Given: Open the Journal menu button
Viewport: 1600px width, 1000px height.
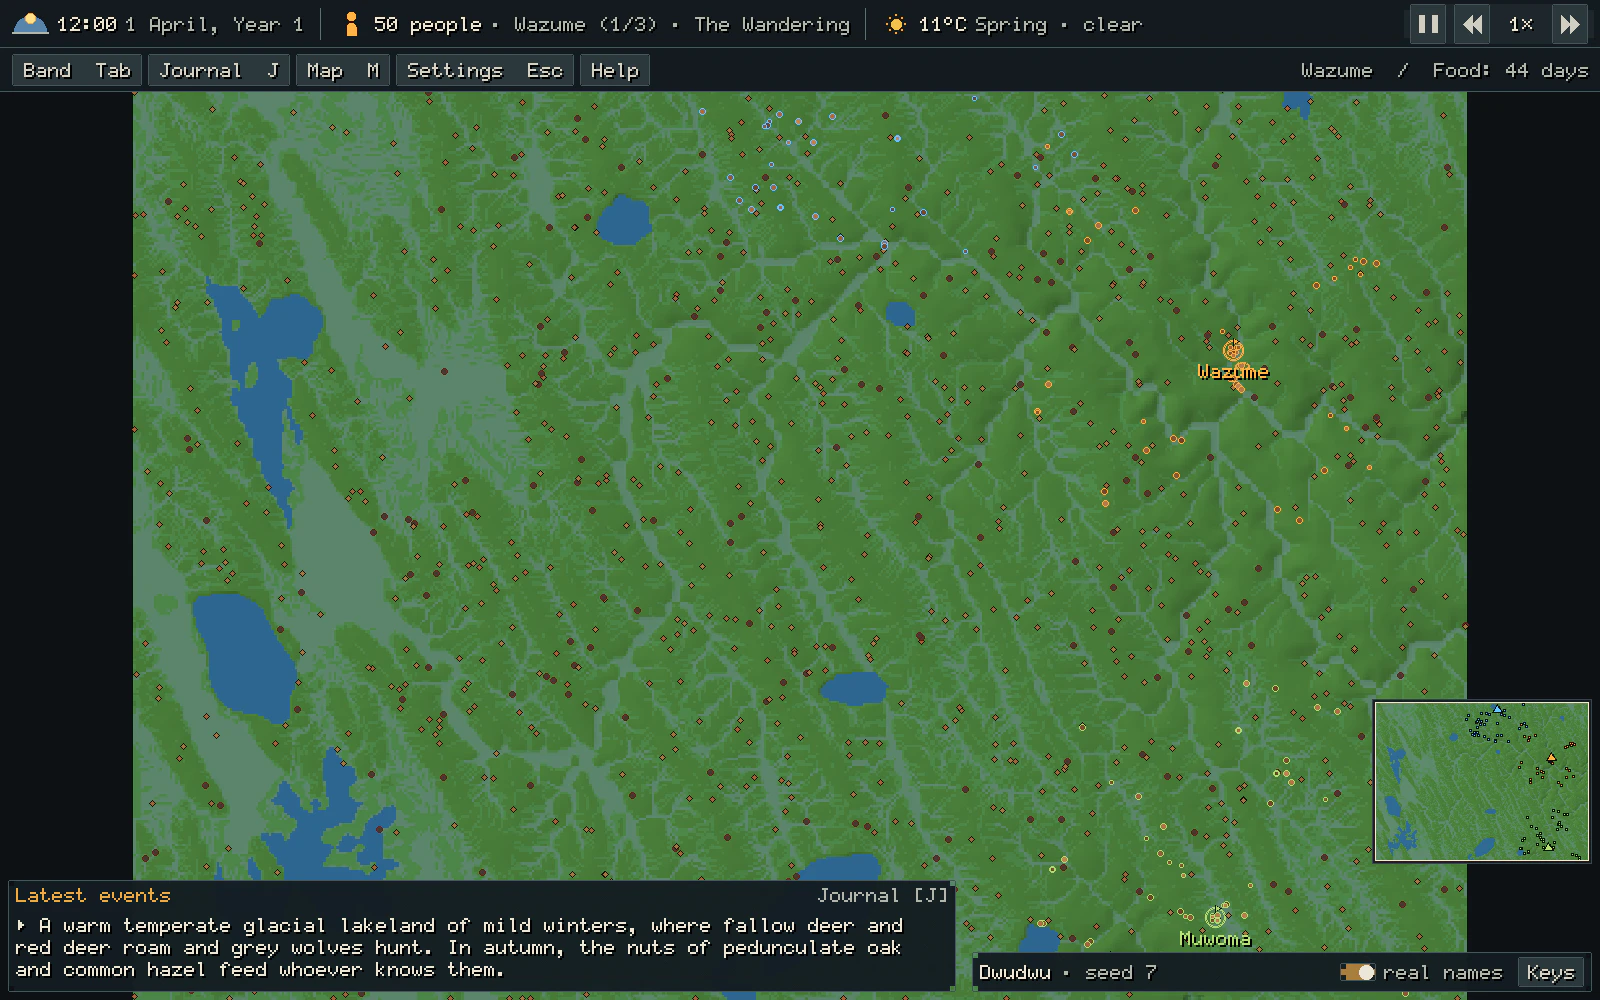Looking at the screenshot, I should [x=219, y=70].
